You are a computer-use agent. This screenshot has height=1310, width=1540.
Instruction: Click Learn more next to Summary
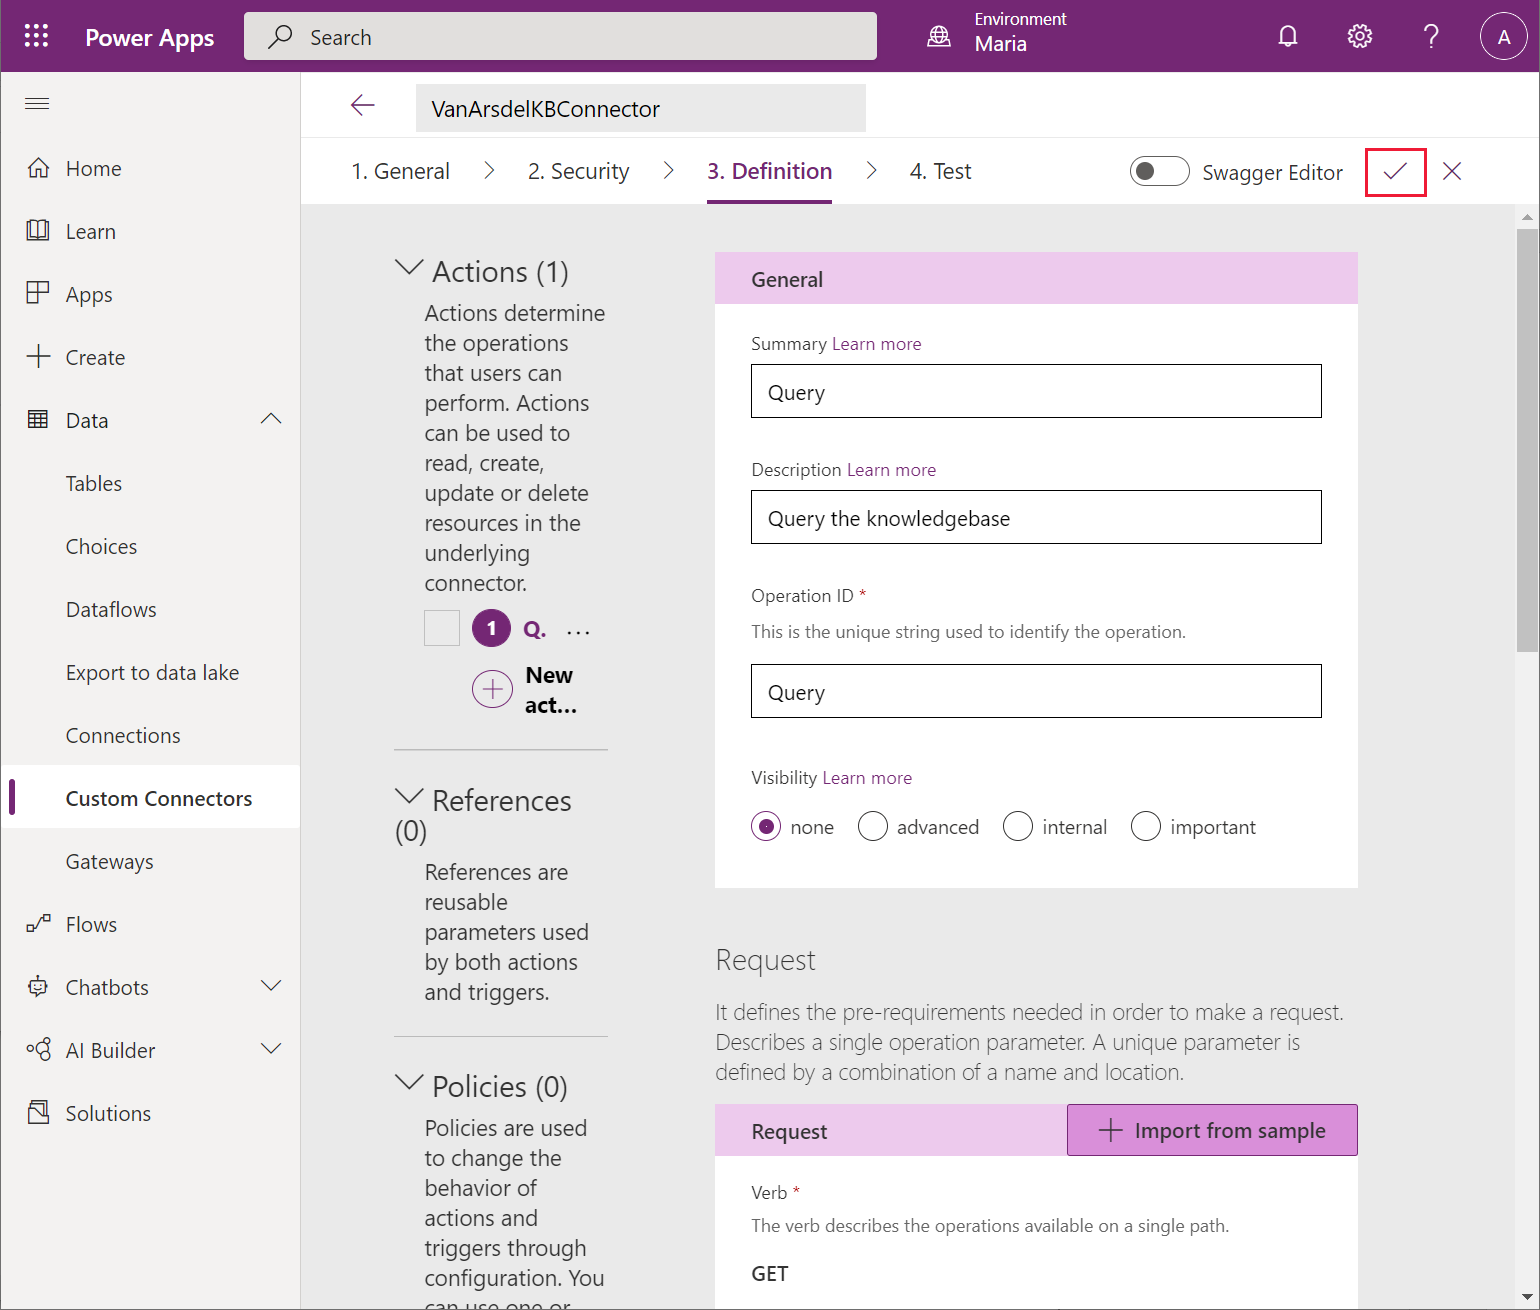(x=877, y=344)
